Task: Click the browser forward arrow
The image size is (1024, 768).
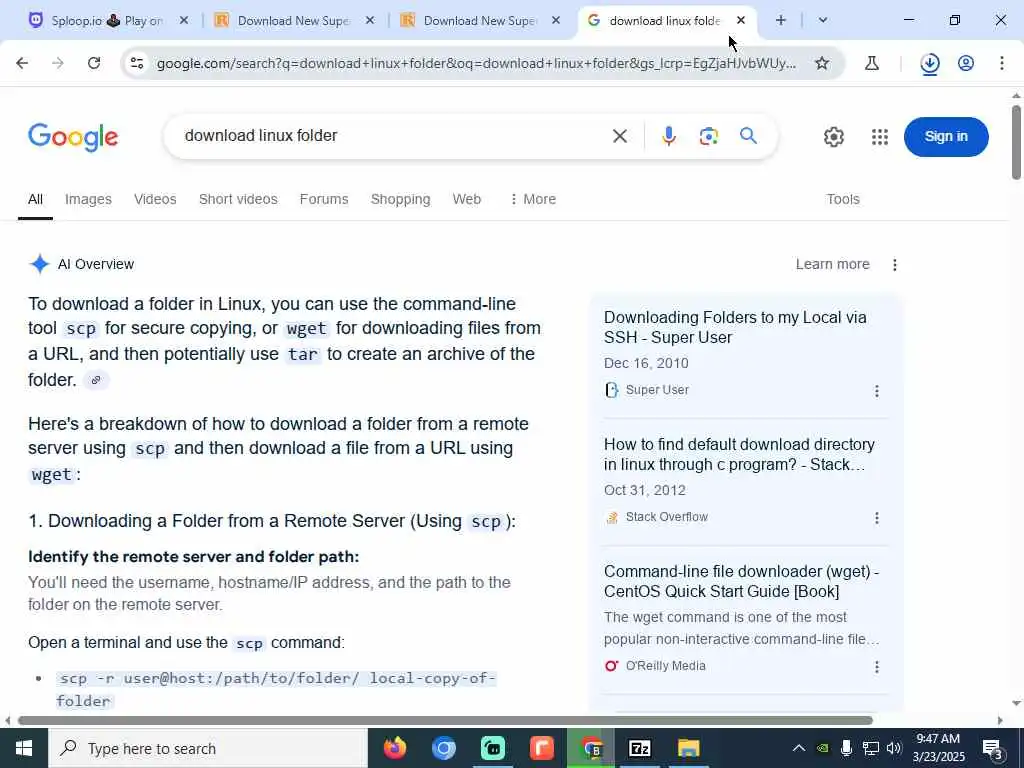Action: click(58, 63)
